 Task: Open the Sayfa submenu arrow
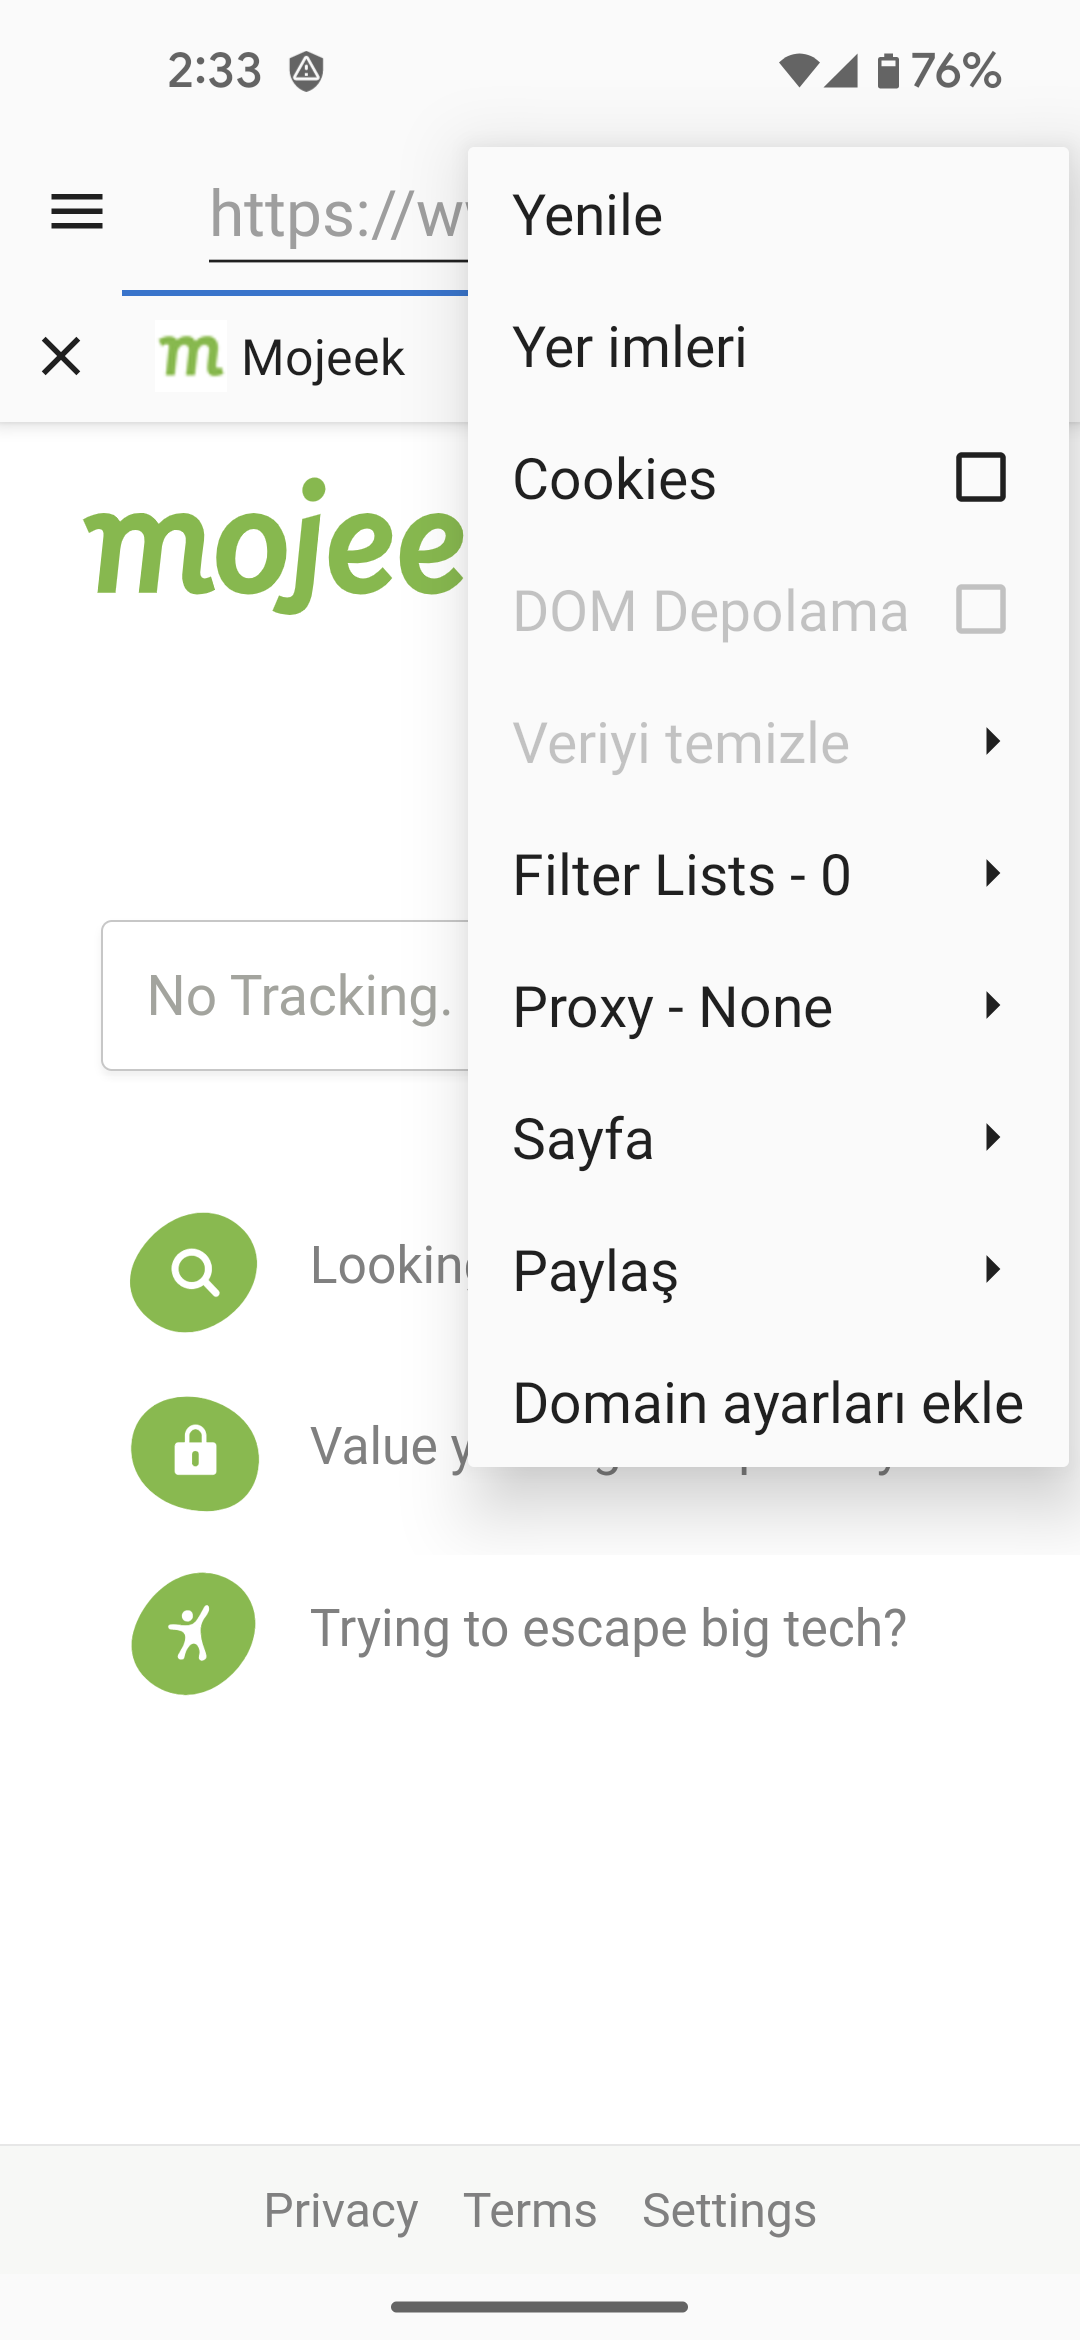pos(992,1138)
